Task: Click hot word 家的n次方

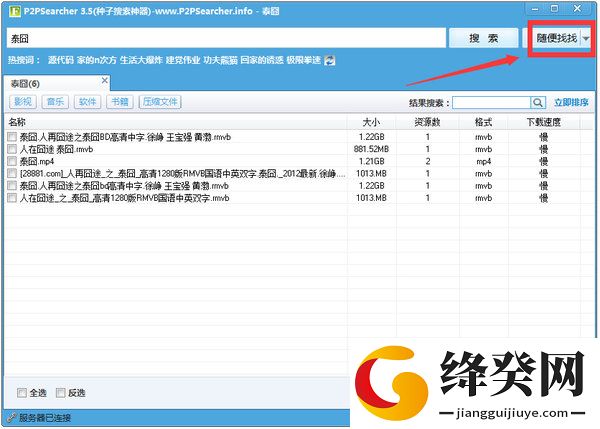Action: pos(97,60)
